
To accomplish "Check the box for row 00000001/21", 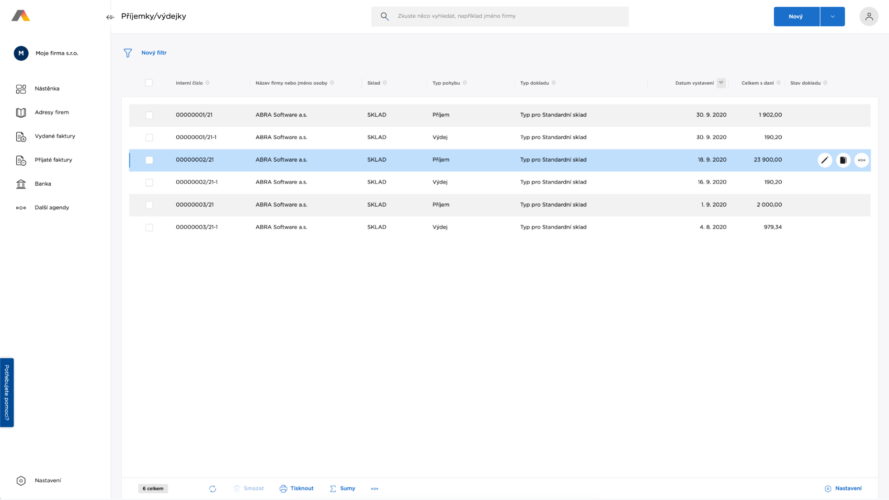I will (149, 115).
